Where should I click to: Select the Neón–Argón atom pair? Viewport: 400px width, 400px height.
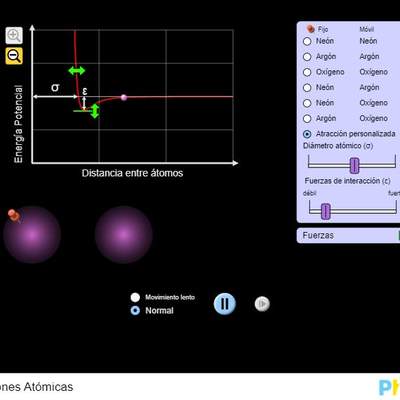(307, 88)
